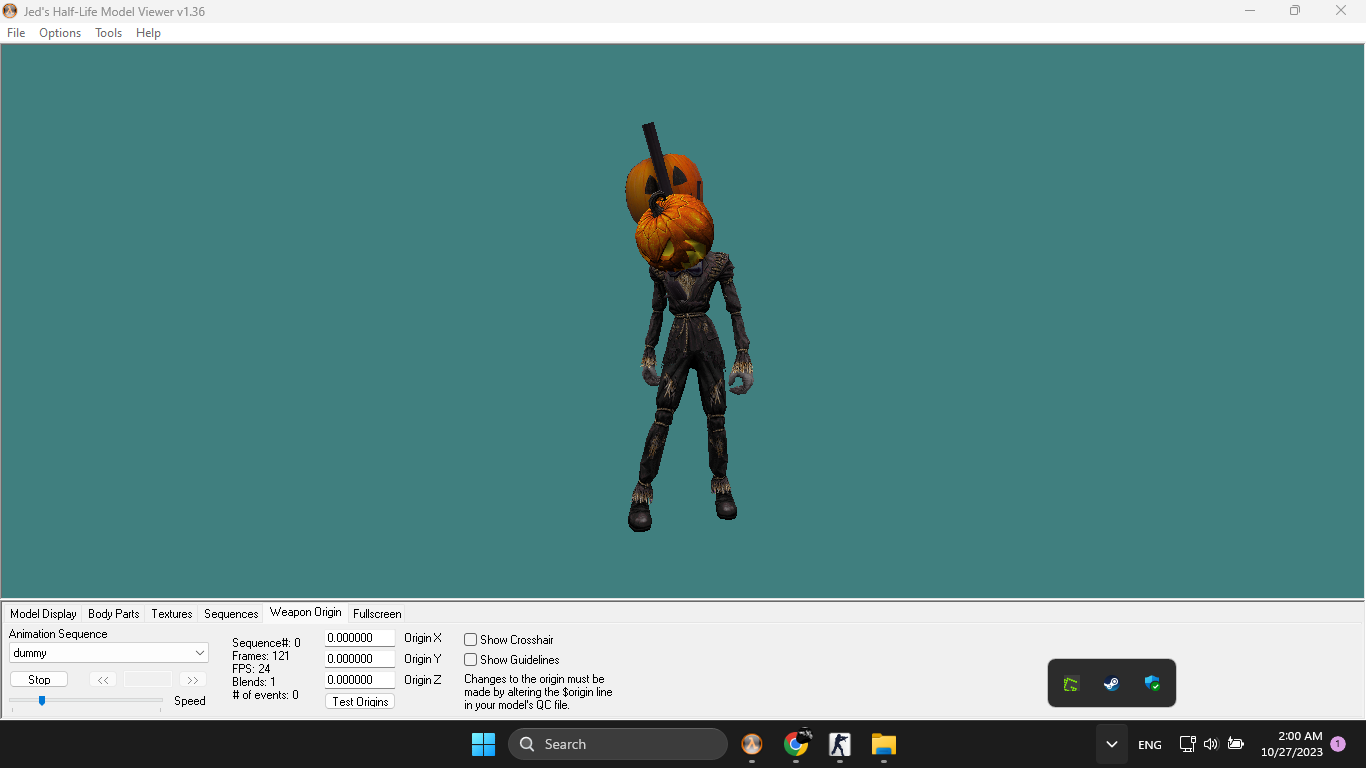Click the animation Speed slider handle

click(x=42, y=701)
